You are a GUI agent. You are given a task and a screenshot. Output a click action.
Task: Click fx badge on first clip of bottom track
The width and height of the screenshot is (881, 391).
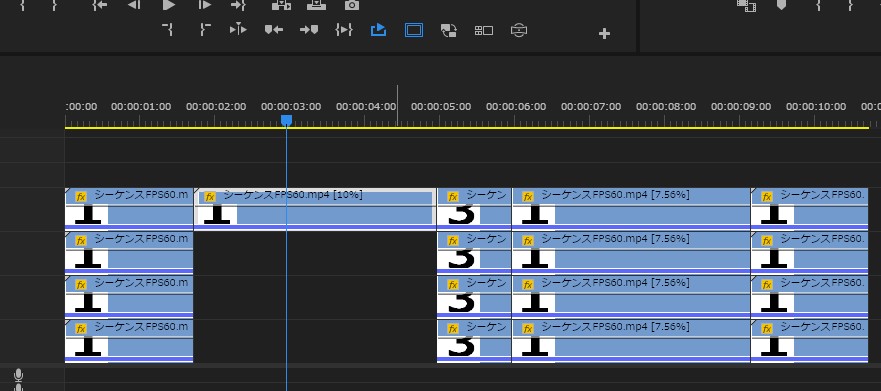[x=80, y=329]
